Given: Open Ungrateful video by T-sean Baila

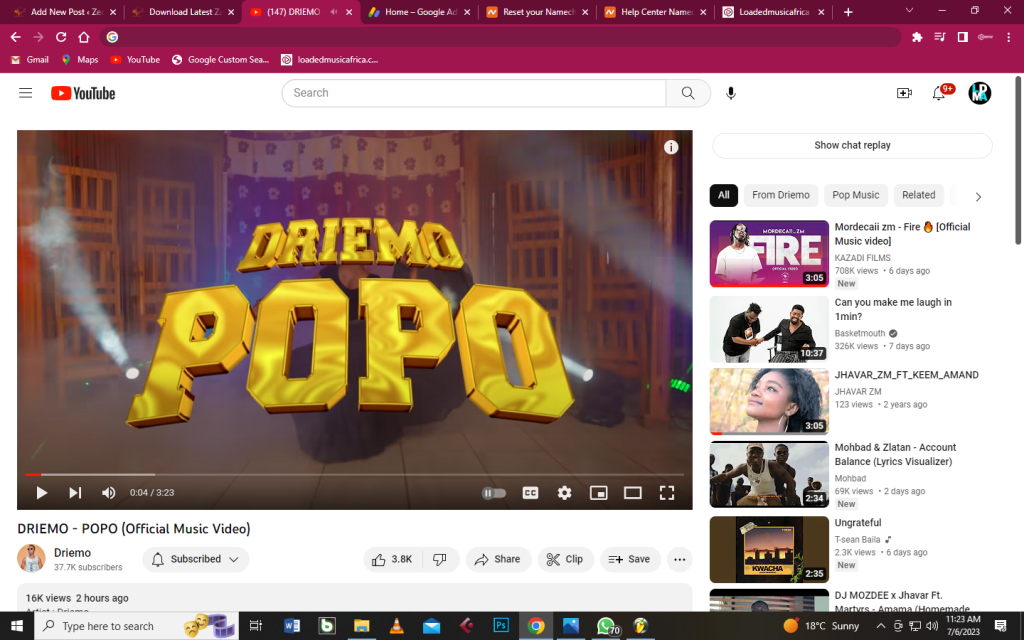Looking at the screenshot, I should [x=857, y=522].
